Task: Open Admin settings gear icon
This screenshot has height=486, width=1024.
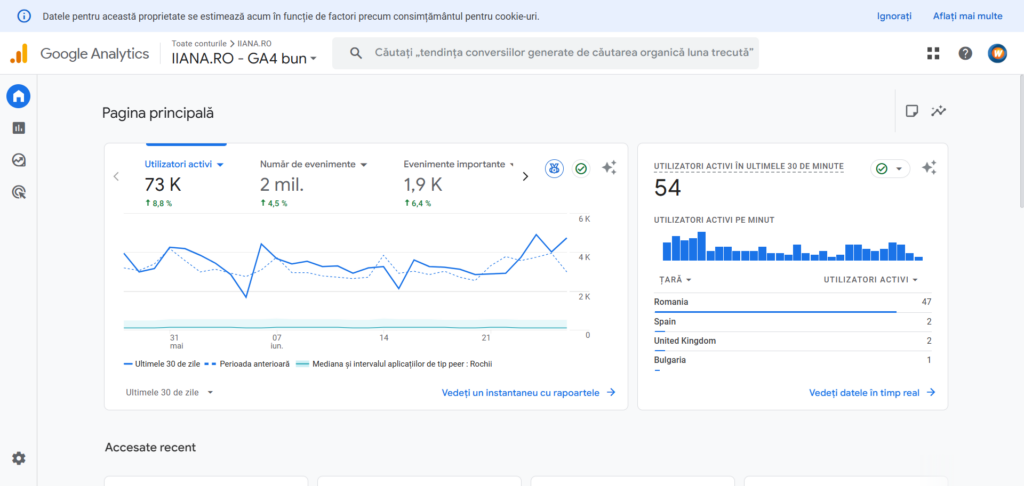Action: 18,459
